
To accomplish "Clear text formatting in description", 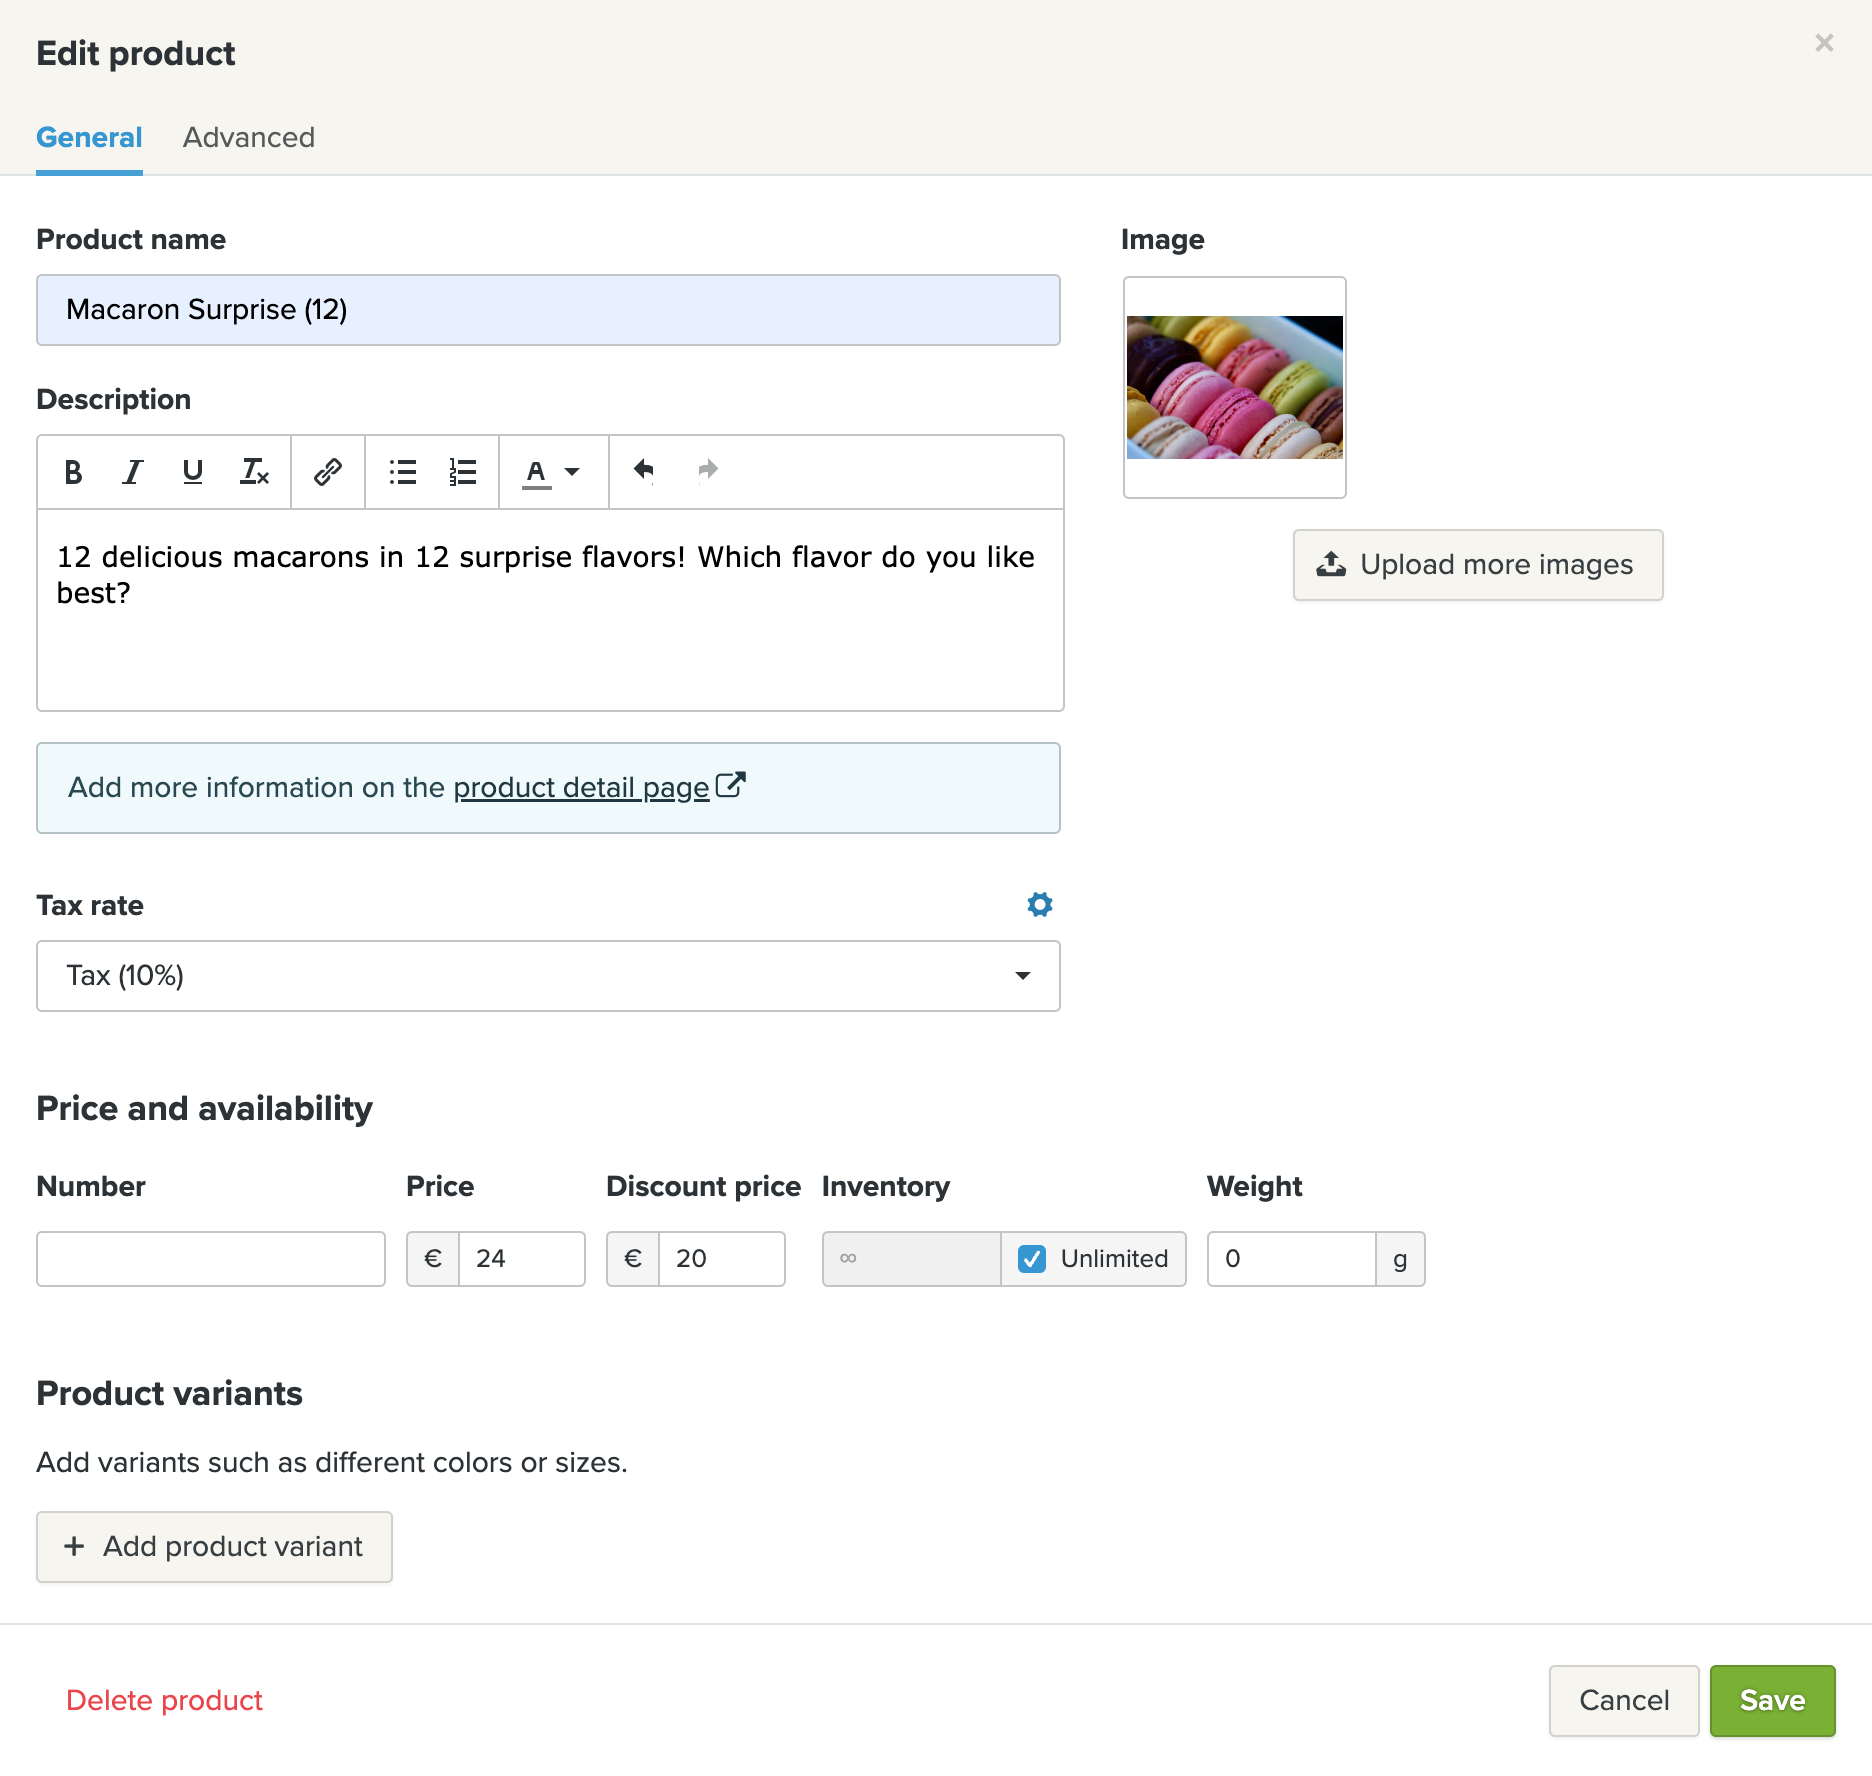I will pos(254,472).
